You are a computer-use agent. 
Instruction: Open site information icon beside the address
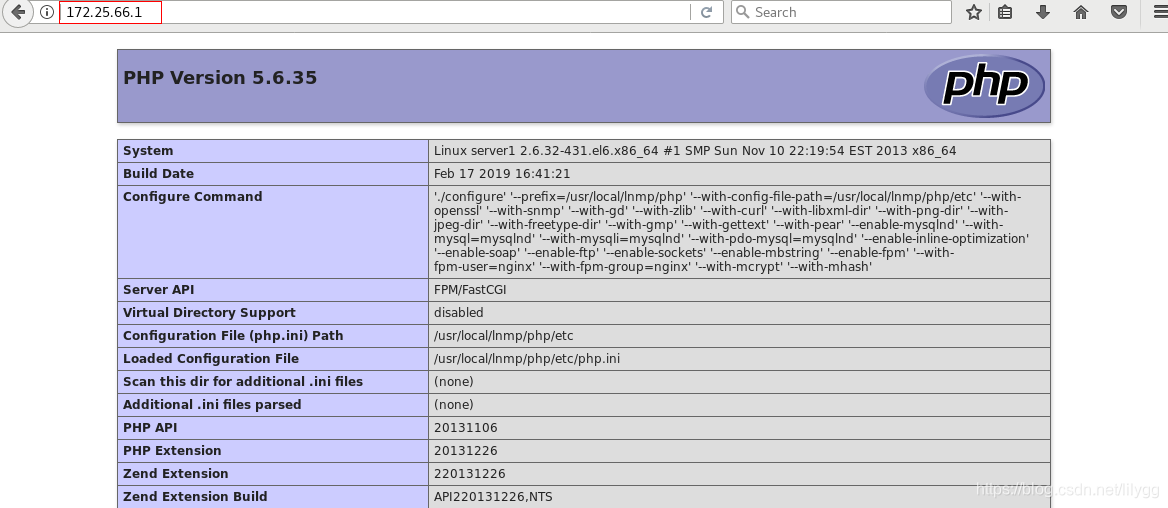(46, 13)
